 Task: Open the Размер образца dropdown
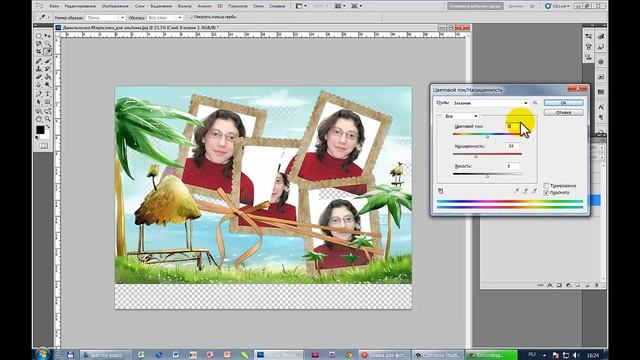pyautogui.click(x=106, y=18)
